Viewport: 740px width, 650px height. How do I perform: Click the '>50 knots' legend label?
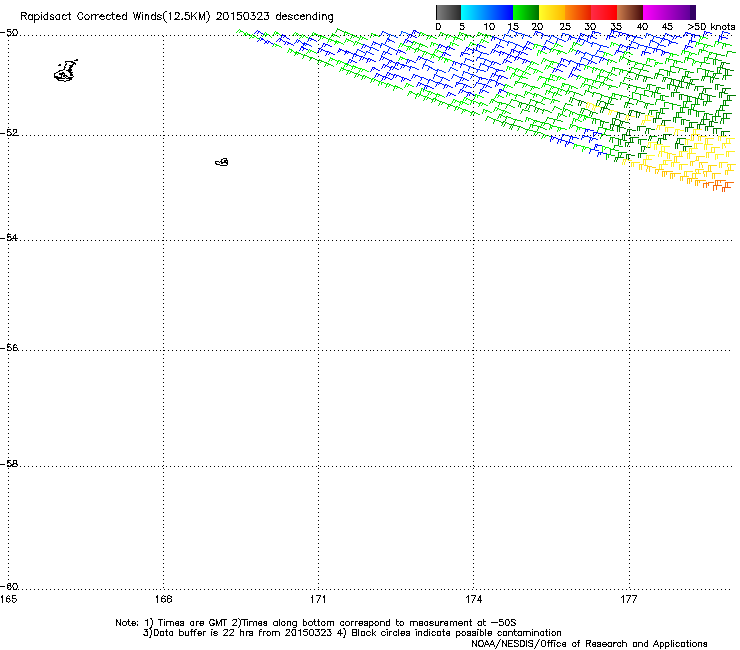pyautogui.click(x=711, y=27)
